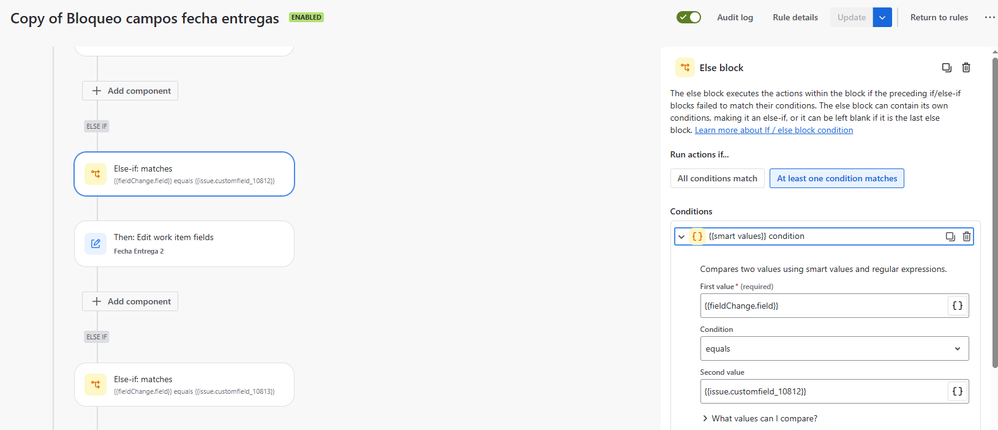This screenshot has height=430, width=998.
Task: Click the ENABLED status badge
Action: pyautogui.click(x=306, y=17)
